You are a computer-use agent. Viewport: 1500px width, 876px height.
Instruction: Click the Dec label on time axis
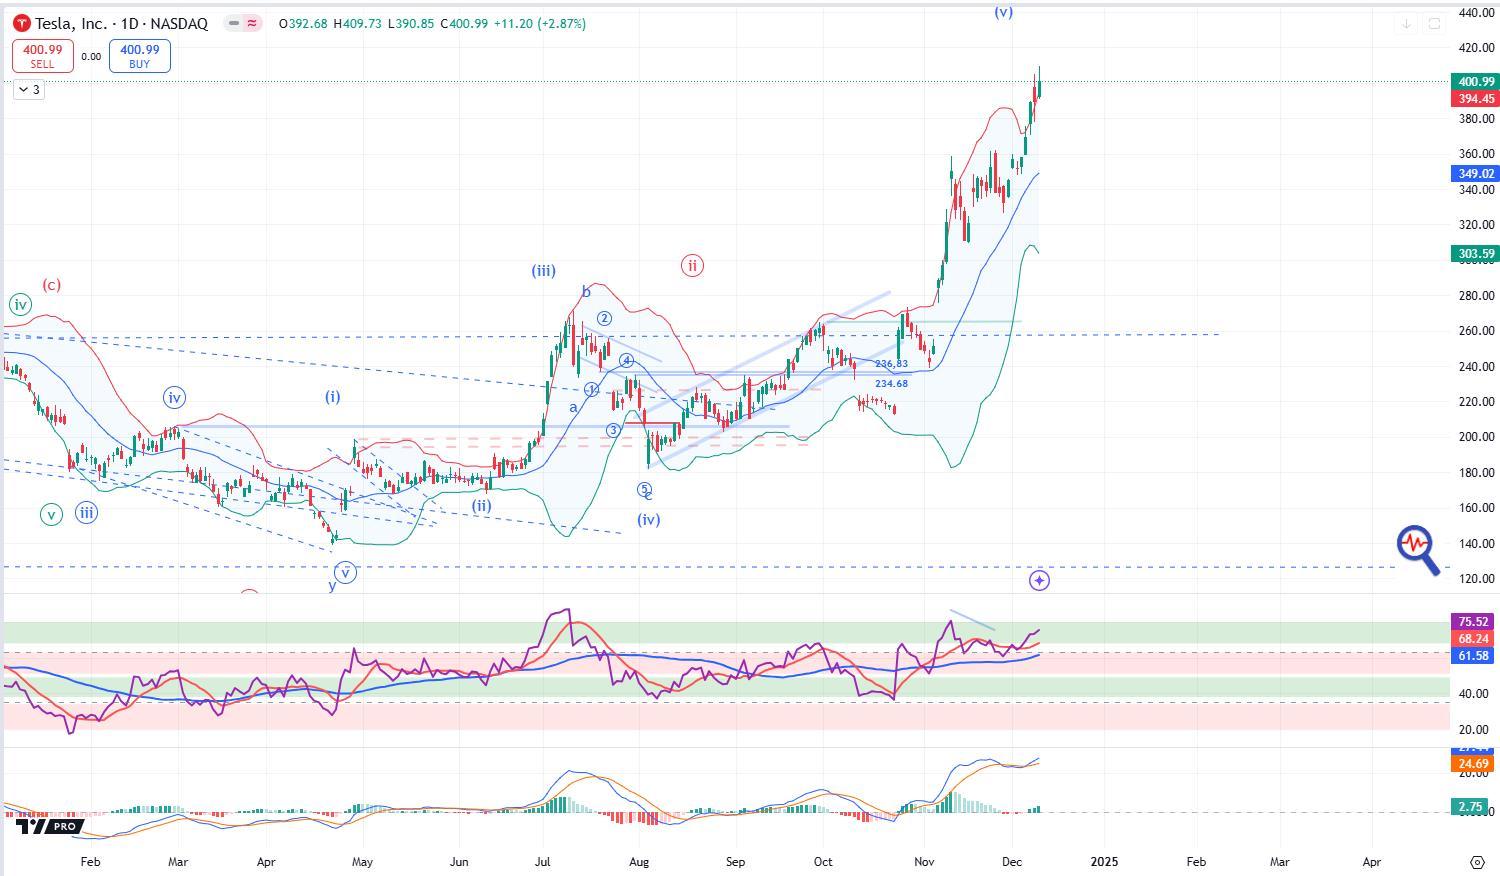tap(1012, 861)
